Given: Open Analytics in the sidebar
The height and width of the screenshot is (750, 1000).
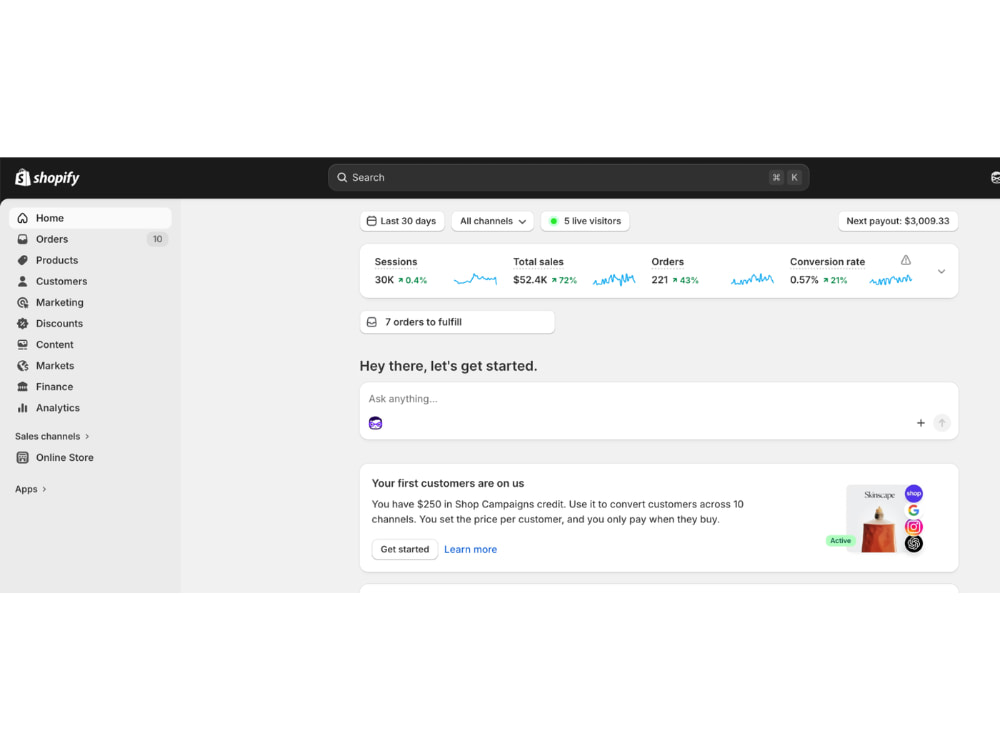Looking at the screenshot, I should (x=91, y=408).
